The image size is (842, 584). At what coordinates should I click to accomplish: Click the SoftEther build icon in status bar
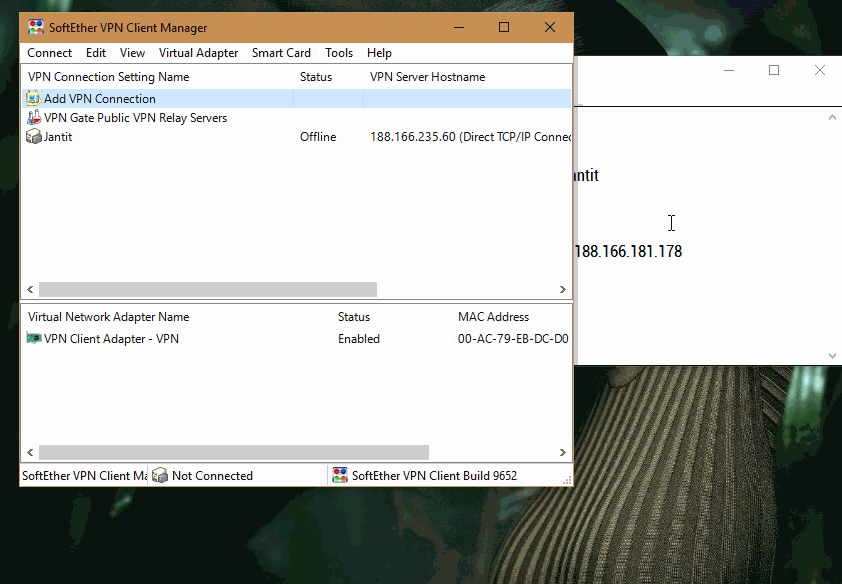[340, 475]
